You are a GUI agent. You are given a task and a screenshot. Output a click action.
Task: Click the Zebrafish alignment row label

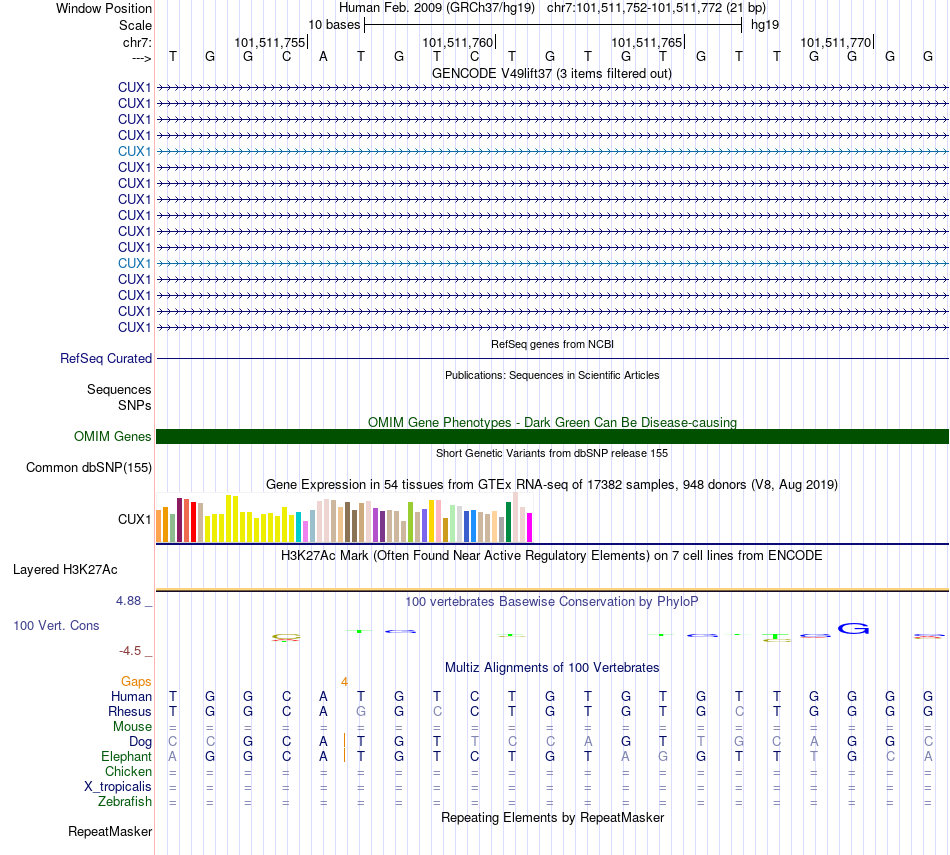point(125,801)
